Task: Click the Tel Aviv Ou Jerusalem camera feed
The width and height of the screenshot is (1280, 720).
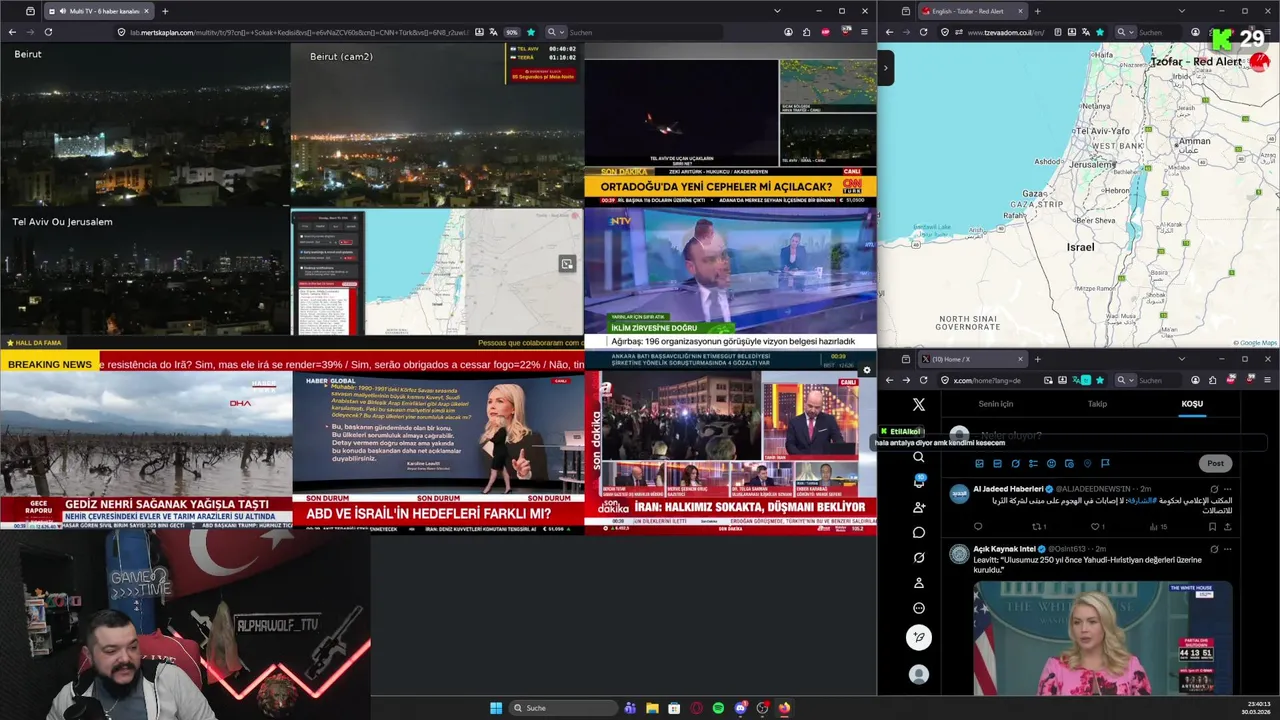Action: [x=145, y=272]
